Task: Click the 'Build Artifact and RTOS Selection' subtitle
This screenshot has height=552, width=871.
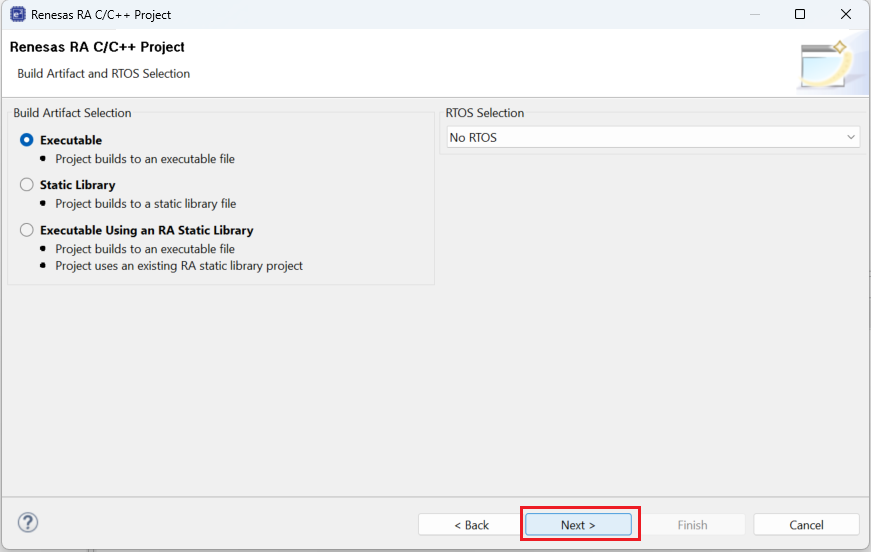Action: (x=103, y=74)
